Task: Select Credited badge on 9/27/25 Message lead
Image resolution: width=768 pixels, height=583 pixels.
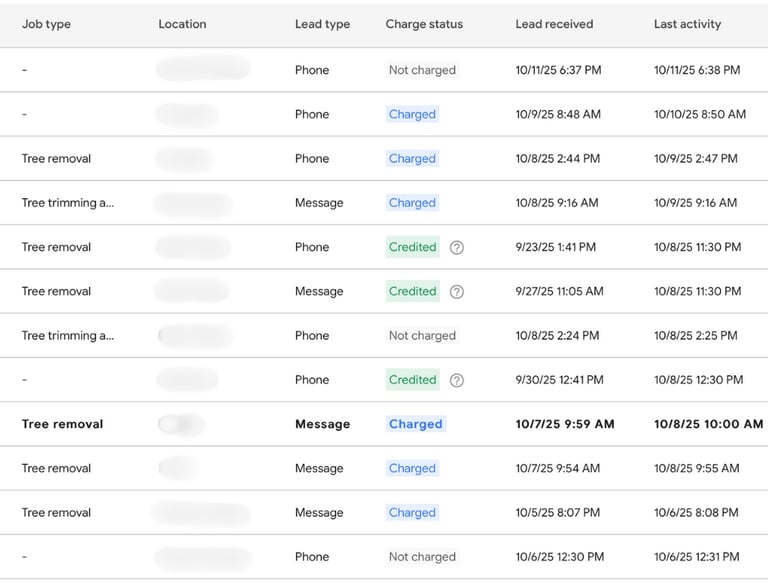Action: click(413, 292)
